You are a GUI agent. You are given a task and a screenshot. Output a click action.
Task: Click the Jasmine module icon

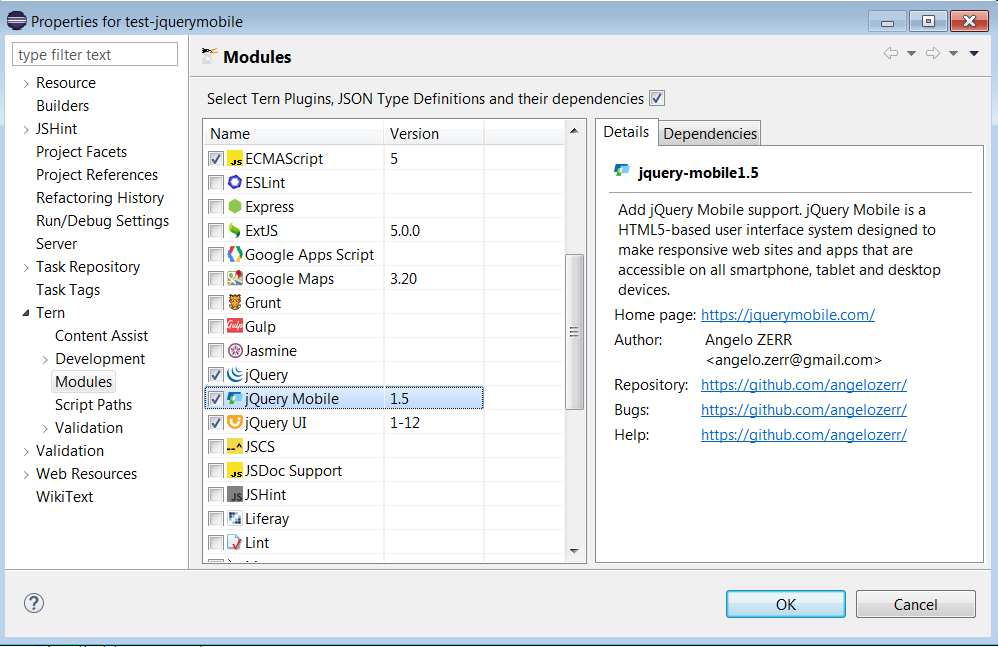(236, 350)
